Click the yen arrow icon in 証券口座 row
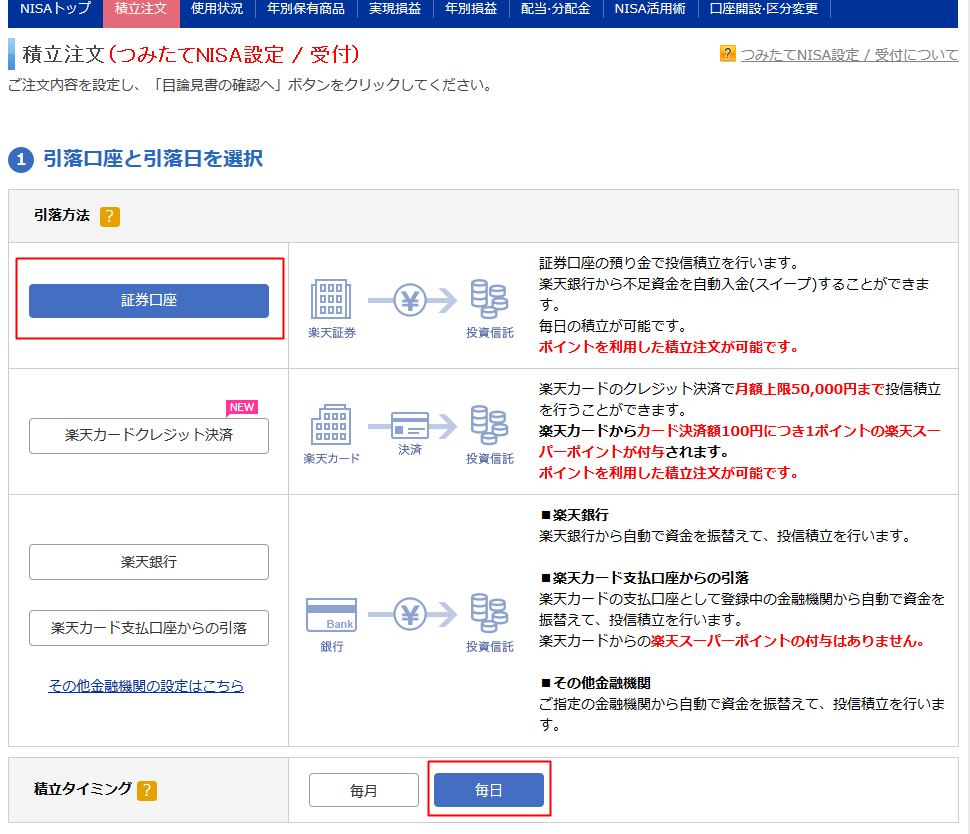 412,301
